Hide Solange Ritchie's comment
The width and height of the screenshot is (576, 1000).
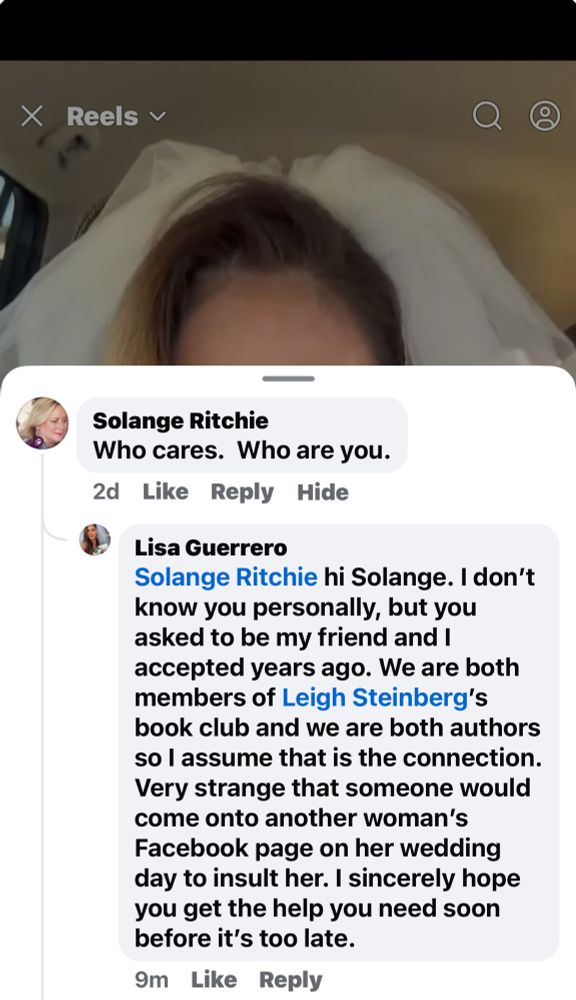click(323, 492)
